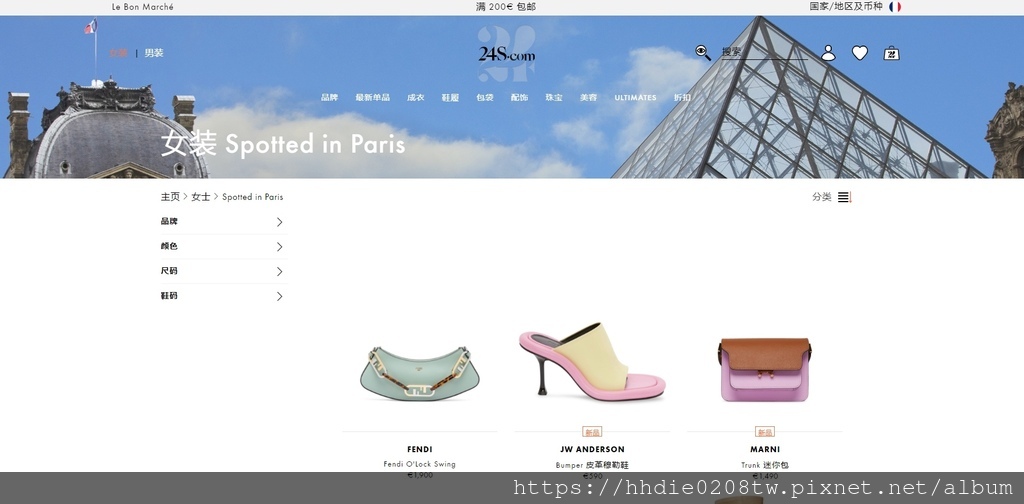Open the 美容 menu item
The height and width of the screenshot is (504, 1024).
(x=588, y=97)
